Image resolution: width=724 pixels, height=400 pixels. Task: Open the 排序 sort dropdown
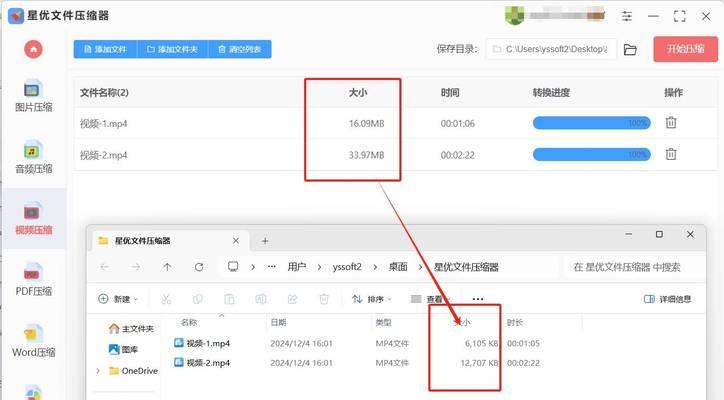pyautogui.click(x=372, y=299)
